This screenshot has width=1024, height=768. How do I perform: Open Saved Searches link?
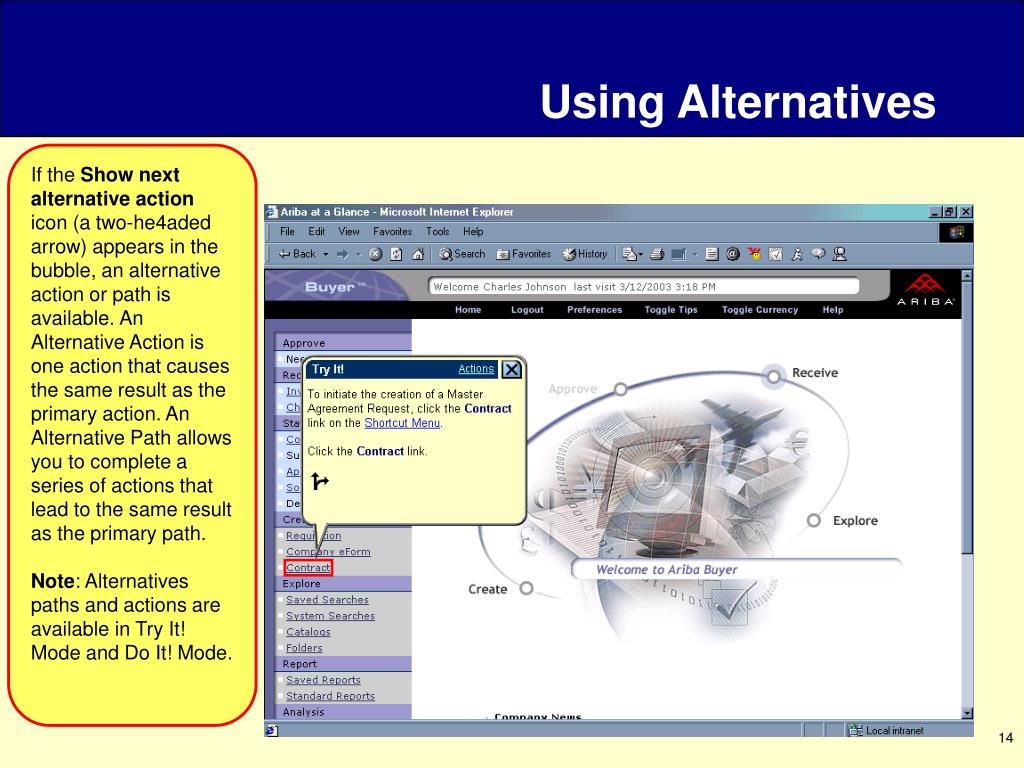pos(327,600)
